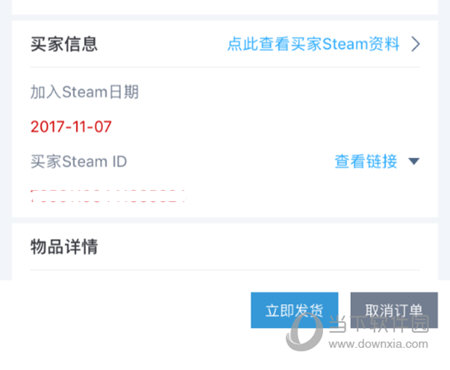Click the gray swirl watermark logo
Viewport: 450px width, 370px height.
tap(304, 332)
